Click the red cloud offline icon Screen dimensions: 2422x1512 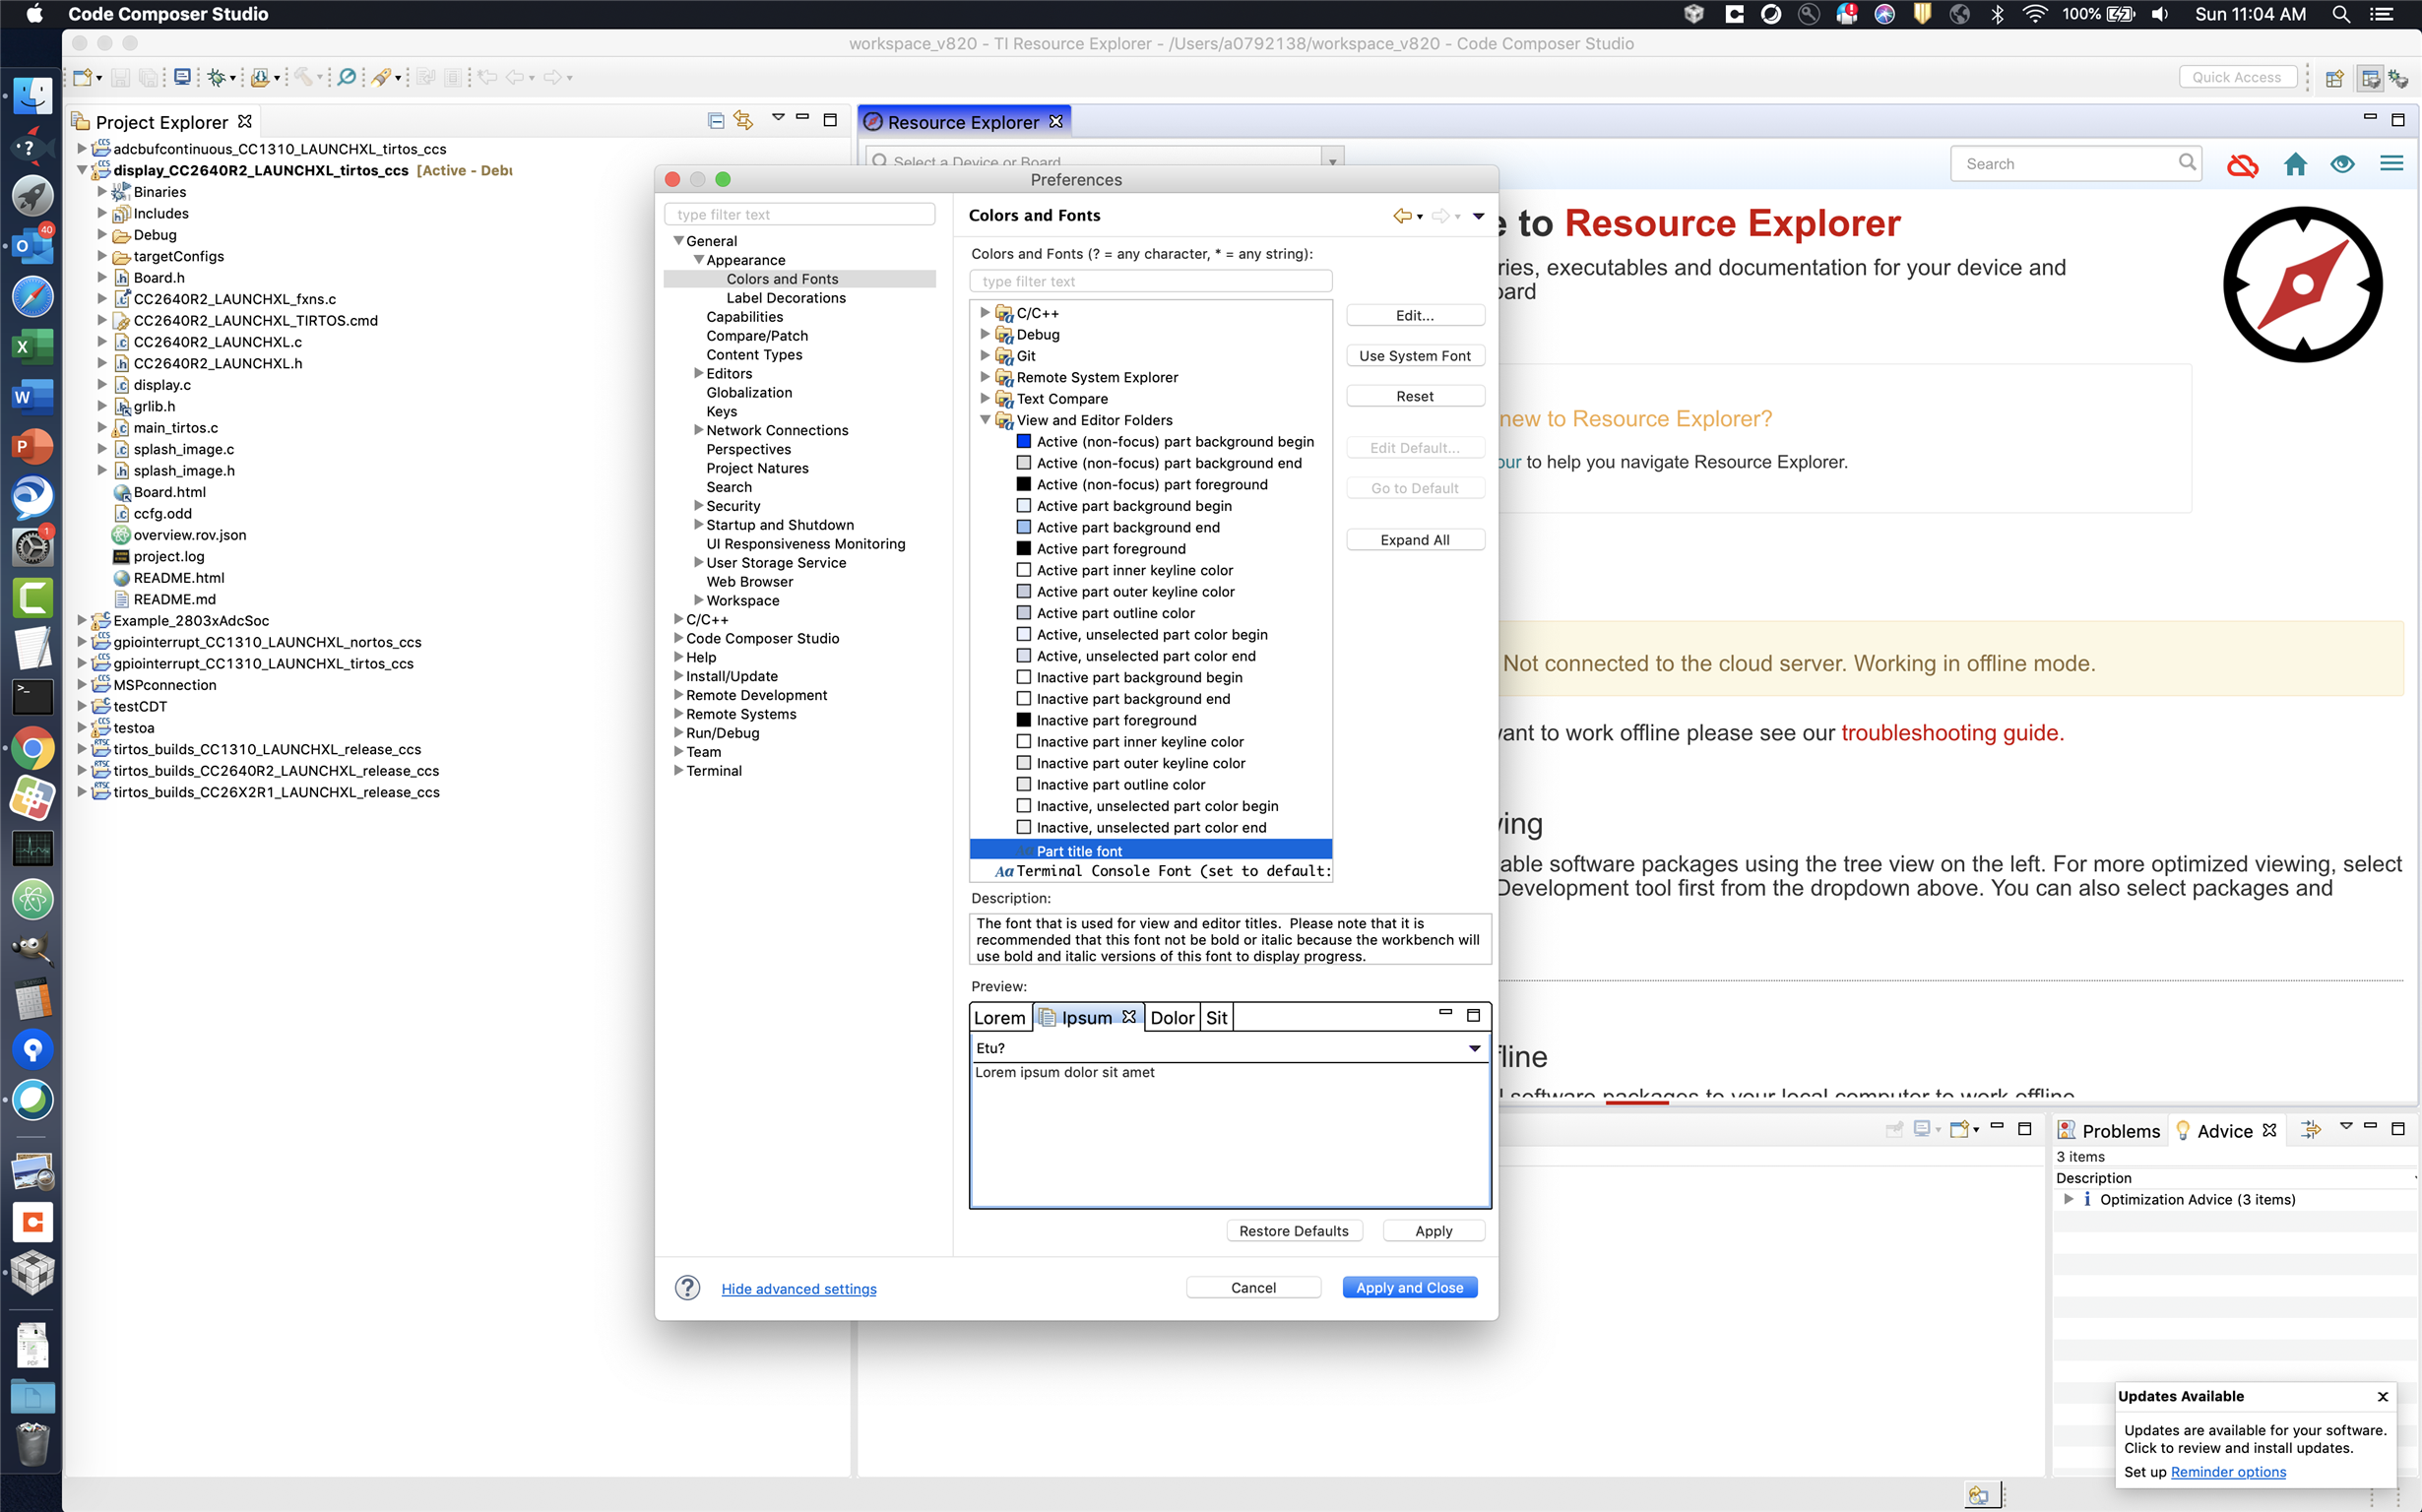pyautogui.click(x=2242, y=164)
